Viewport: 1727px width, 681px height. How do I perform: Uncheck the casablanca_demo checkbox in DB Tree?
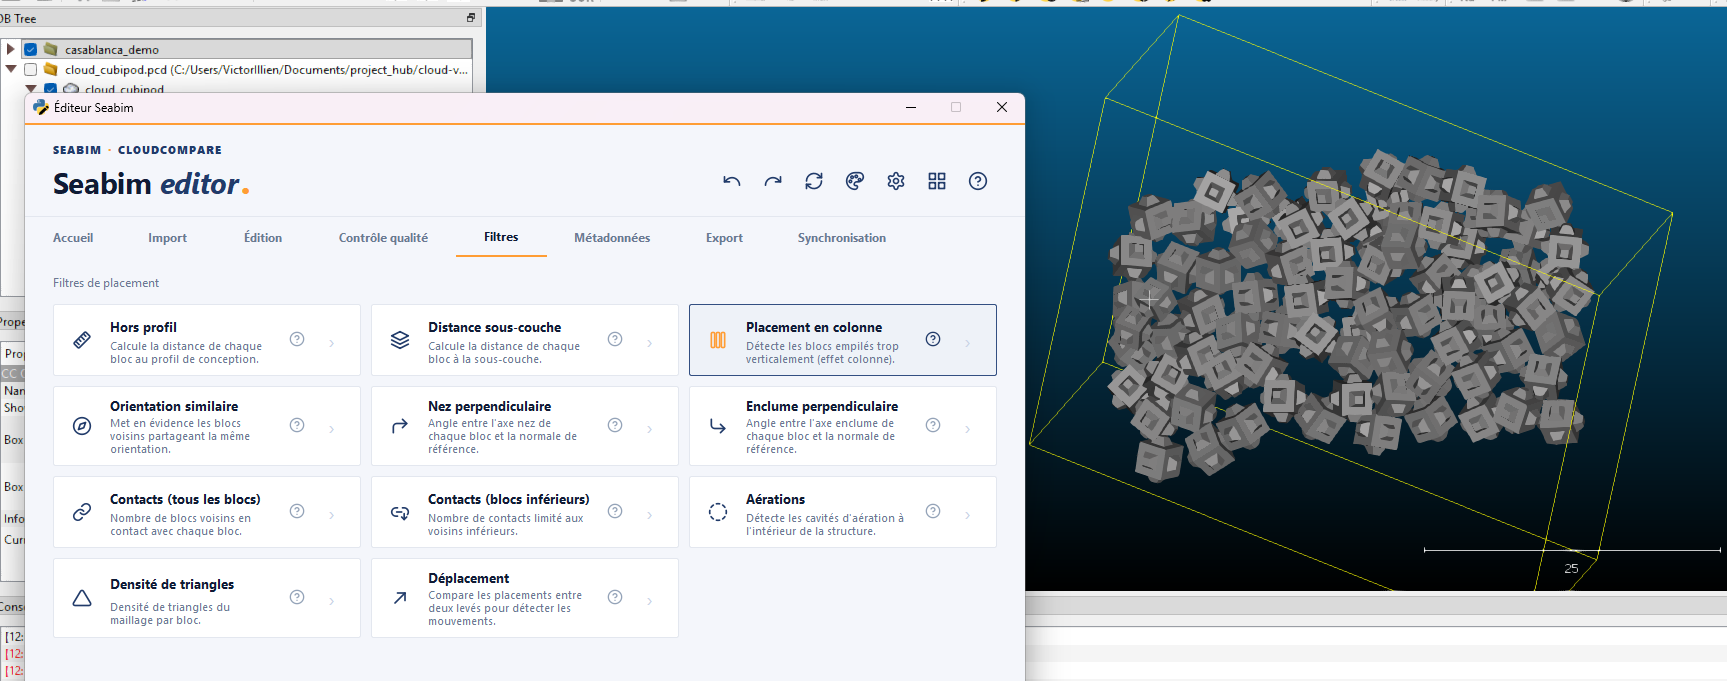(31, 49)
